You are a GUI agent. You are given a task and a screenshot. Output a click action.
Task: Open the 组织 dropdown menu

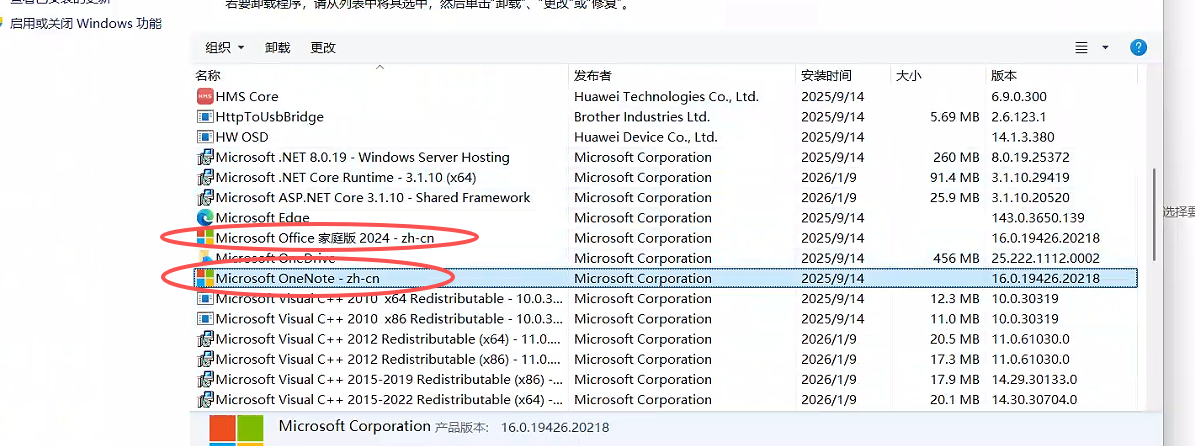click(225, 47)
